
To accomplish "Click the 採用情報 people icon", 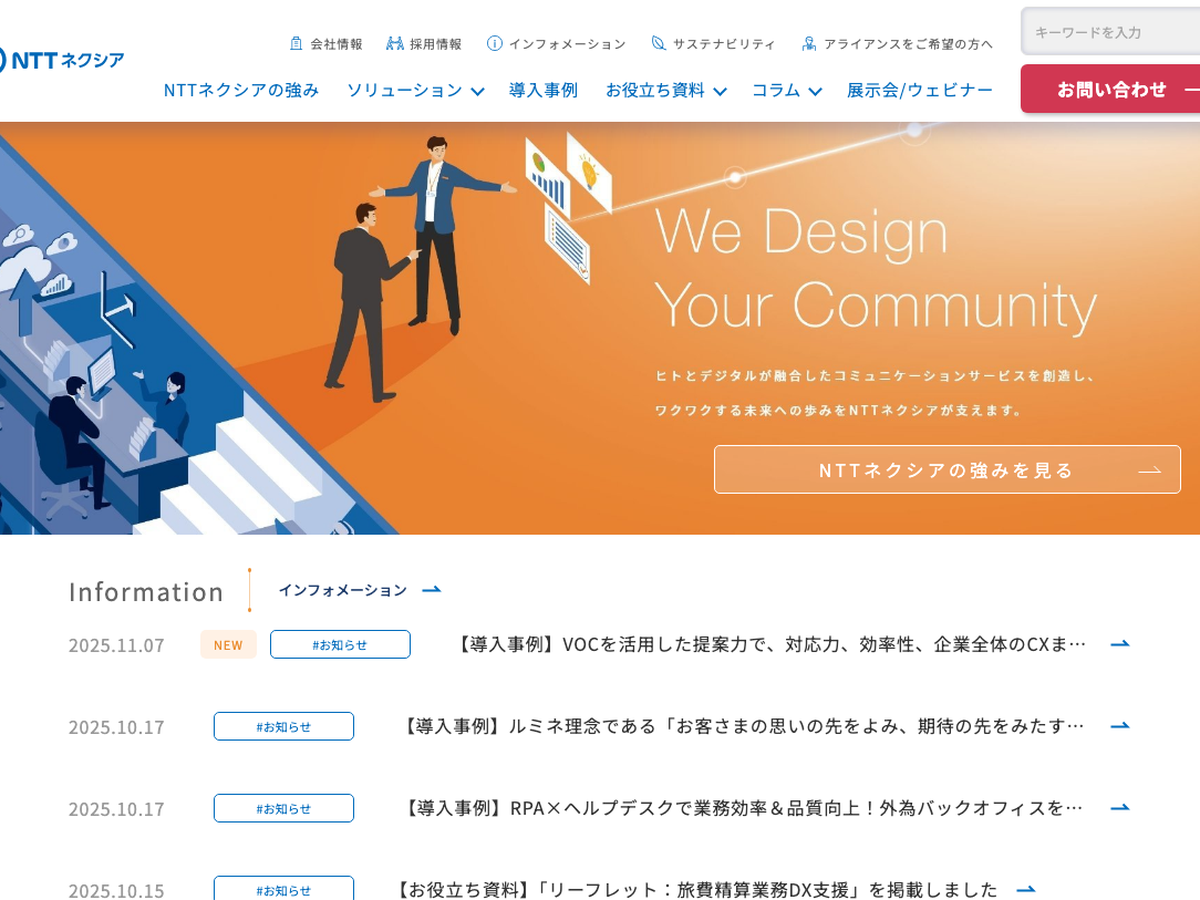I will coord(395,44).
